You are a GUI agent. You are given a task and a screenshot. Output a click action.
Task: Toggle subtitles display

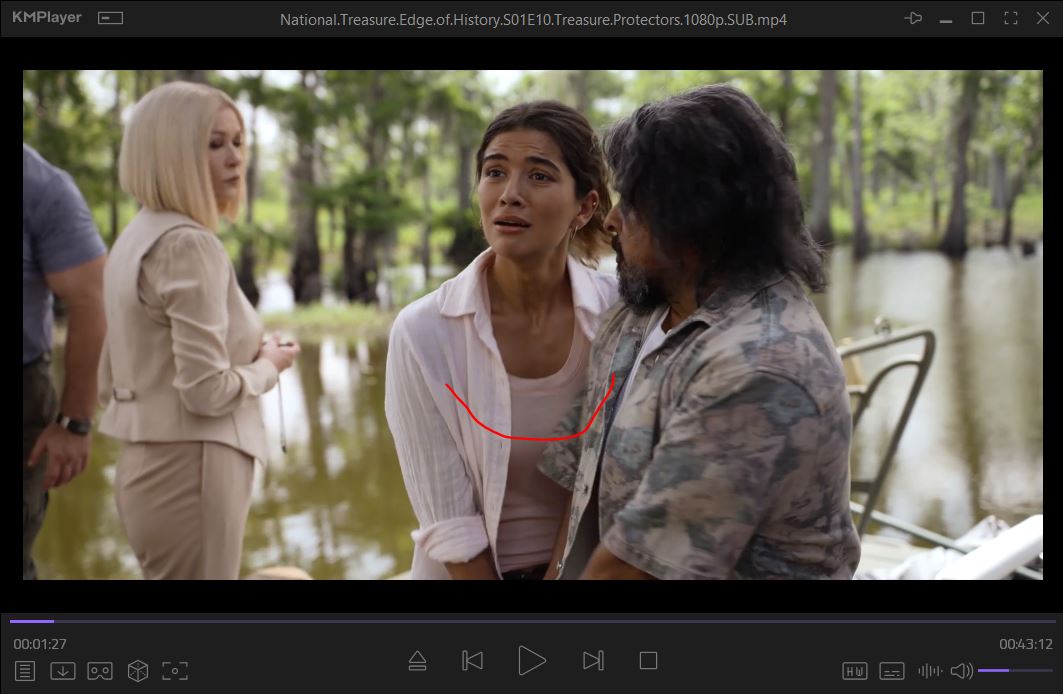(892, 671)
